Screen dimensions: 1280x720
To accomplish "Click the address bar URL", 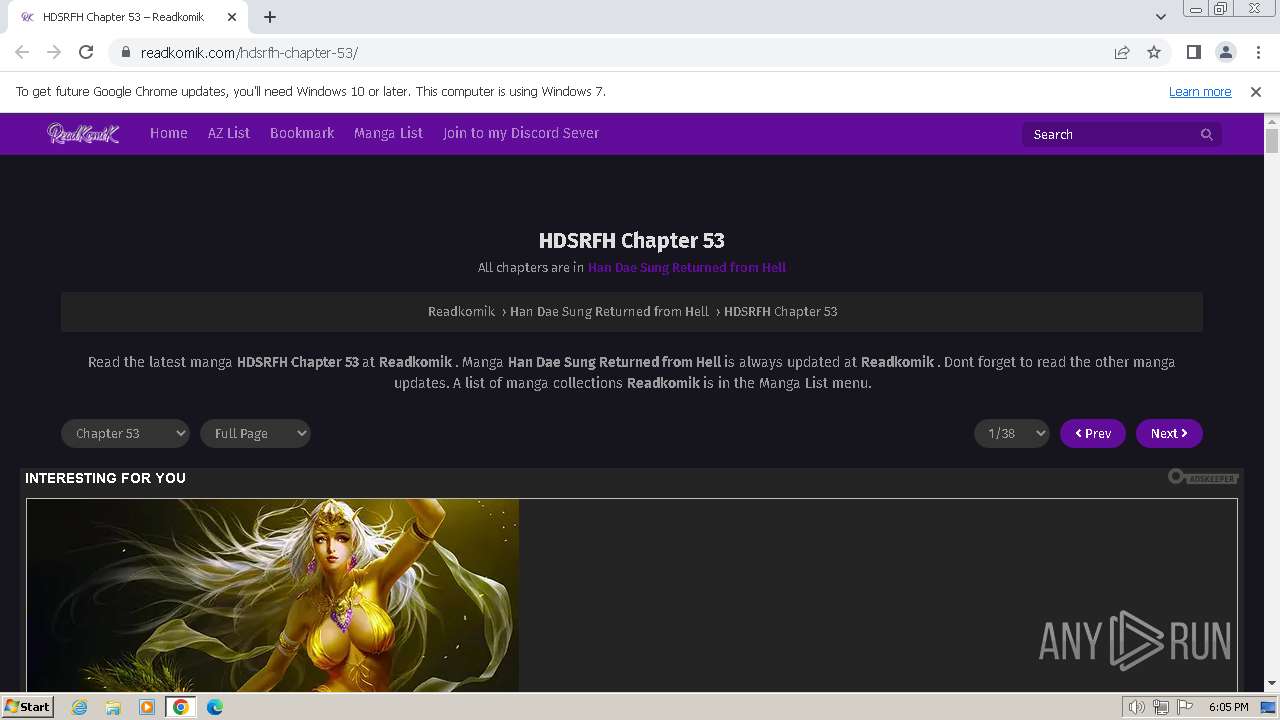I will 249,53.
